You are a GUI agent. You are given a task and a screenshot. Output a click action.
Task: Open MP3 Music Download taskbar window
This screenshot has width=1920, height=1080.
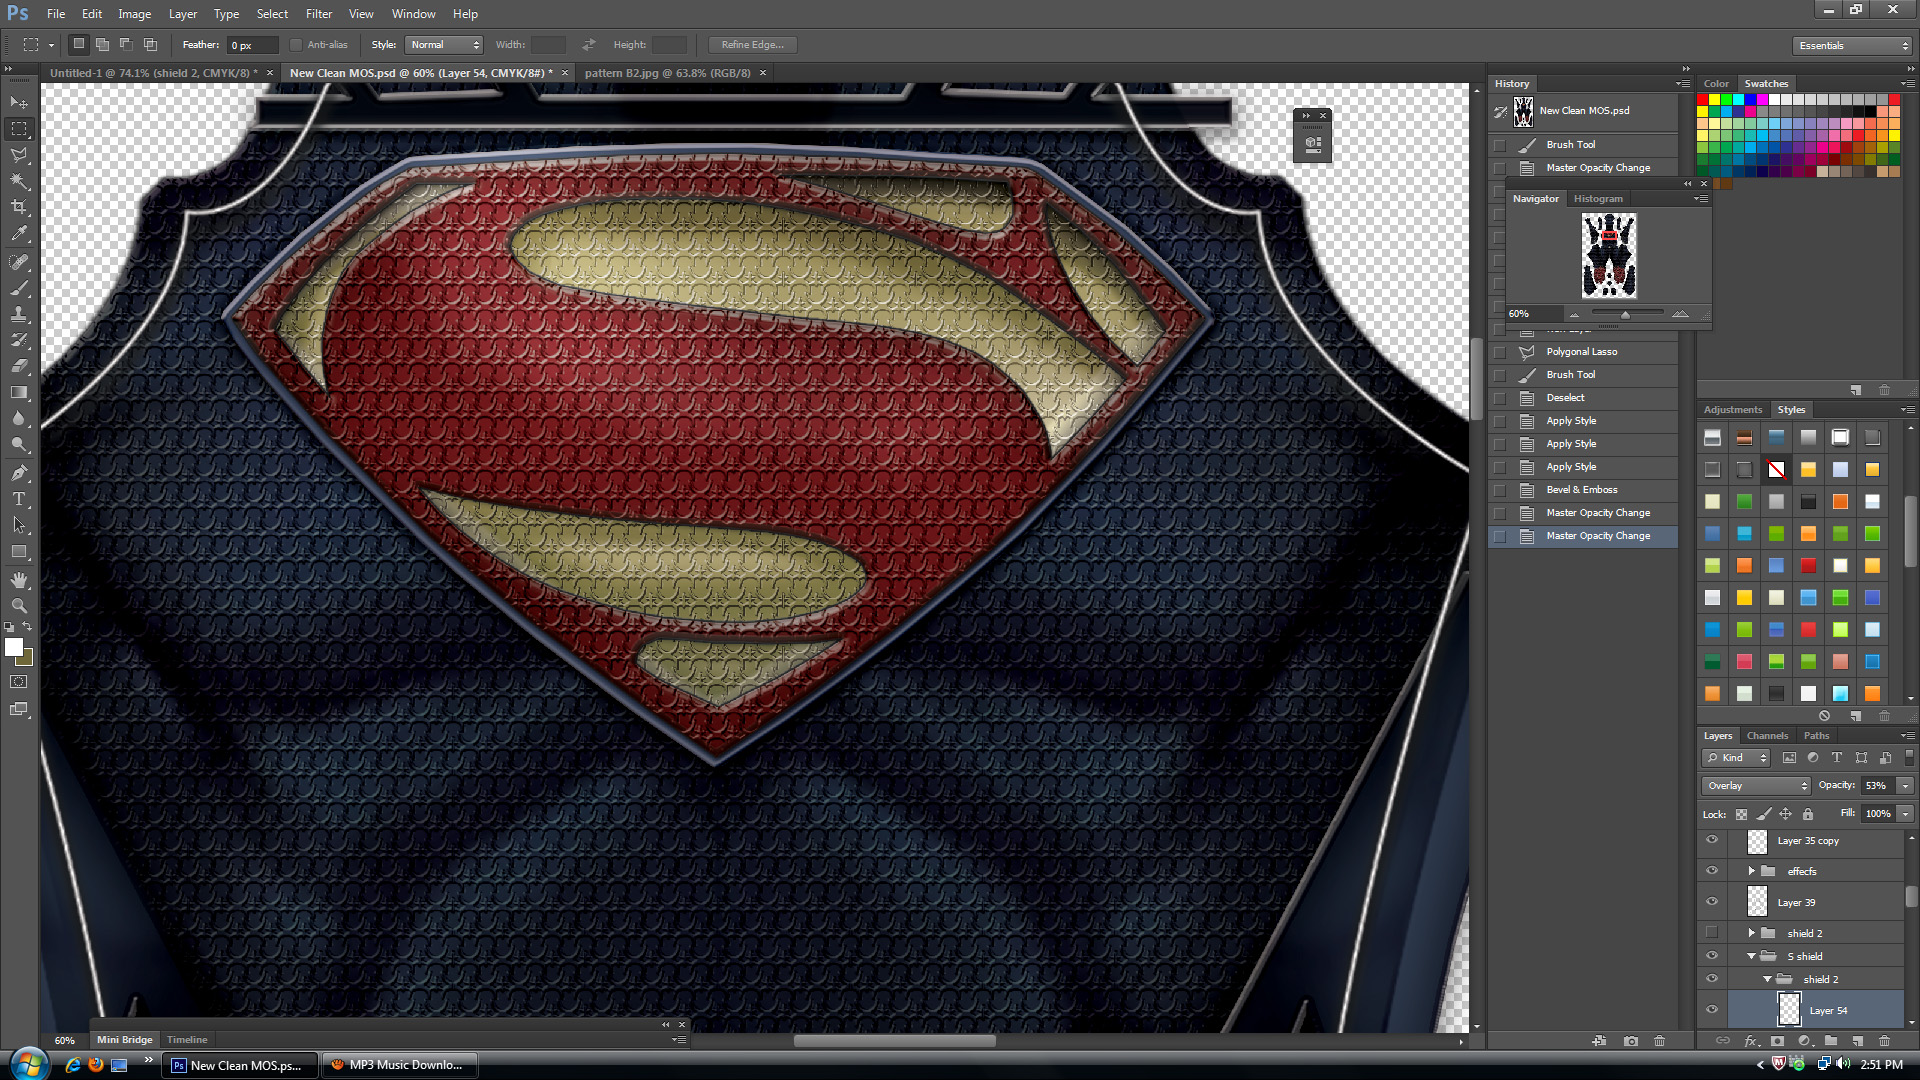(x=399, y=1065)
